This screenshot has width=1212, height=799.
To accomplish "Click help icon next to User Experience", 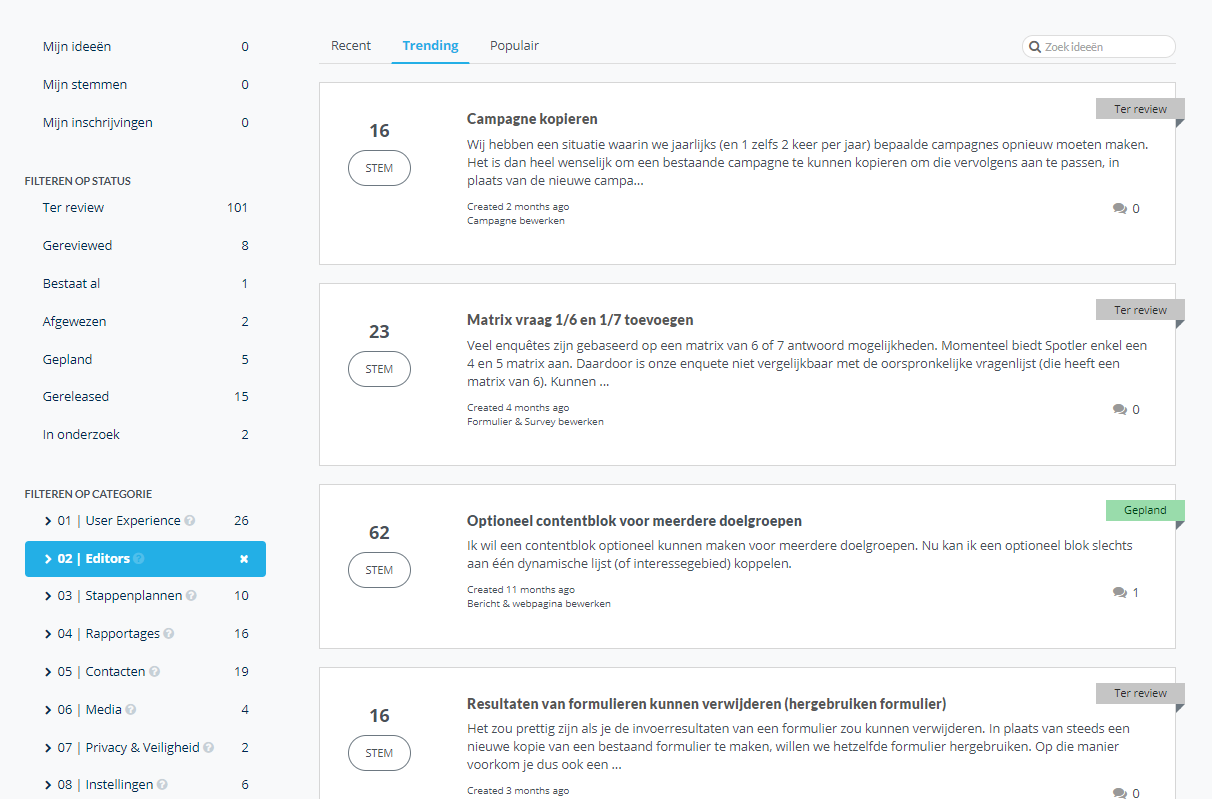I will click(190, 521).
